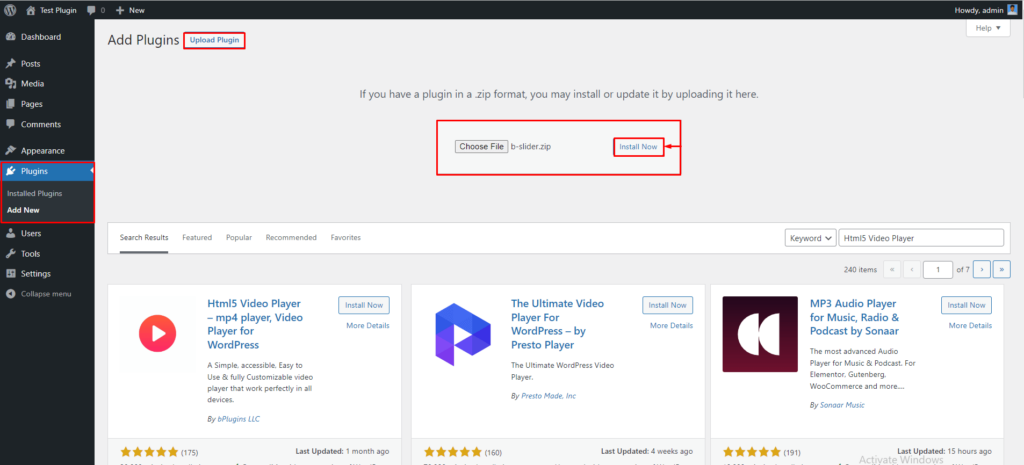Click the Appearance paintbrush icon

(11, 150)
